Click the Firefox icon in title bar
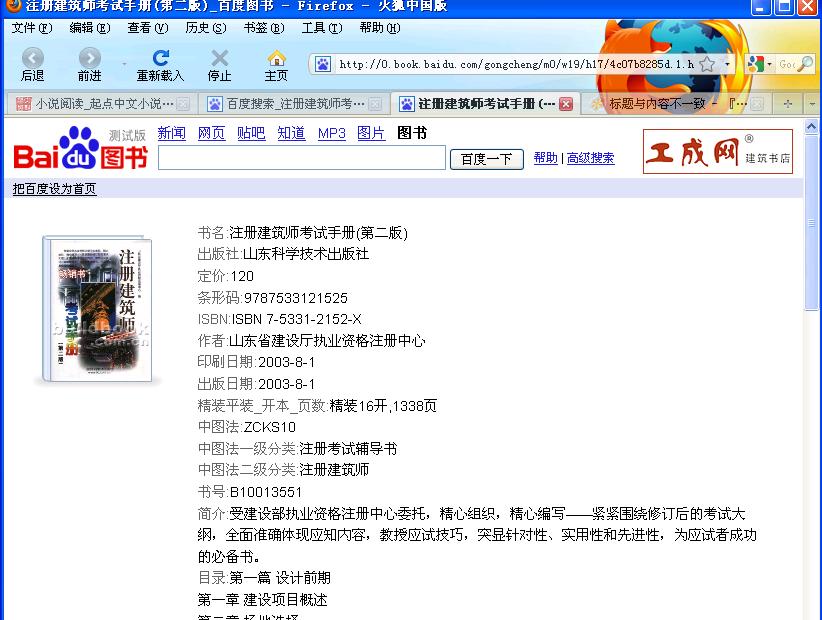This screenshot has height=620, width=822. [x=13, y=6]
